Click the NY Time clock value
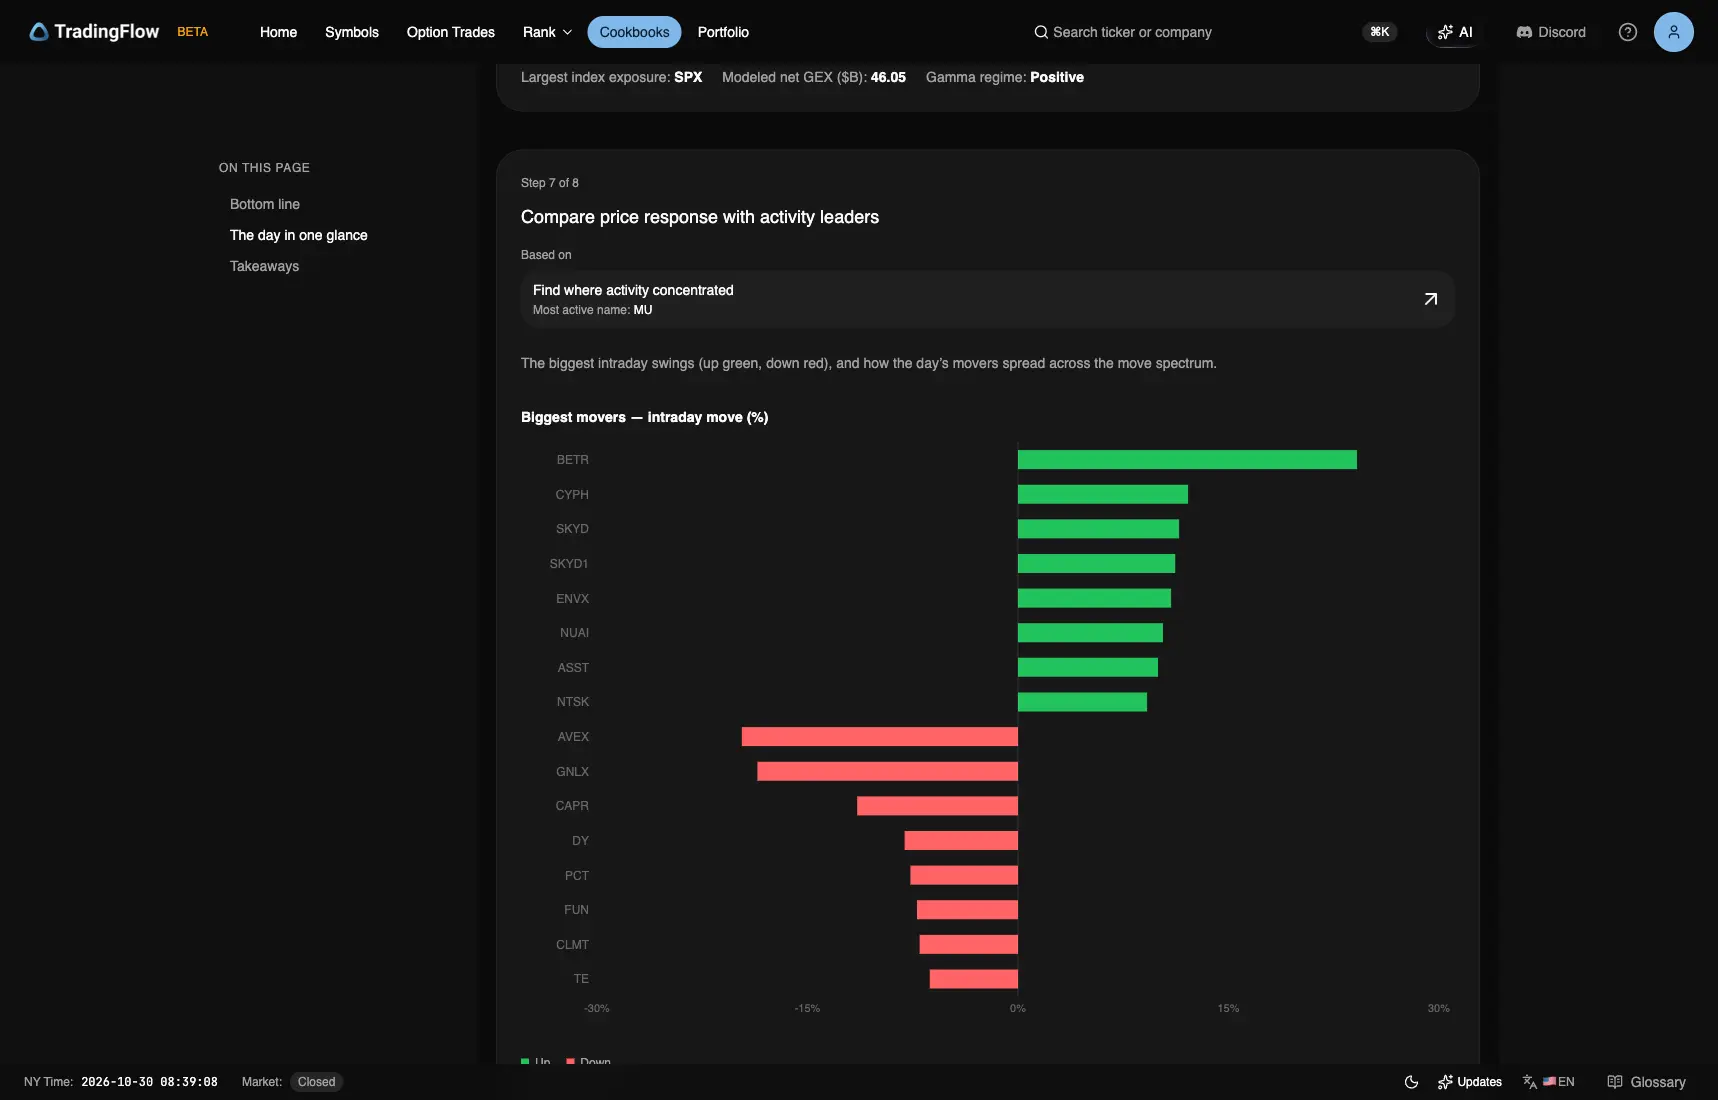Image resolution: width=1718 pixels, height=1100 pixels. click(149, 1082)
